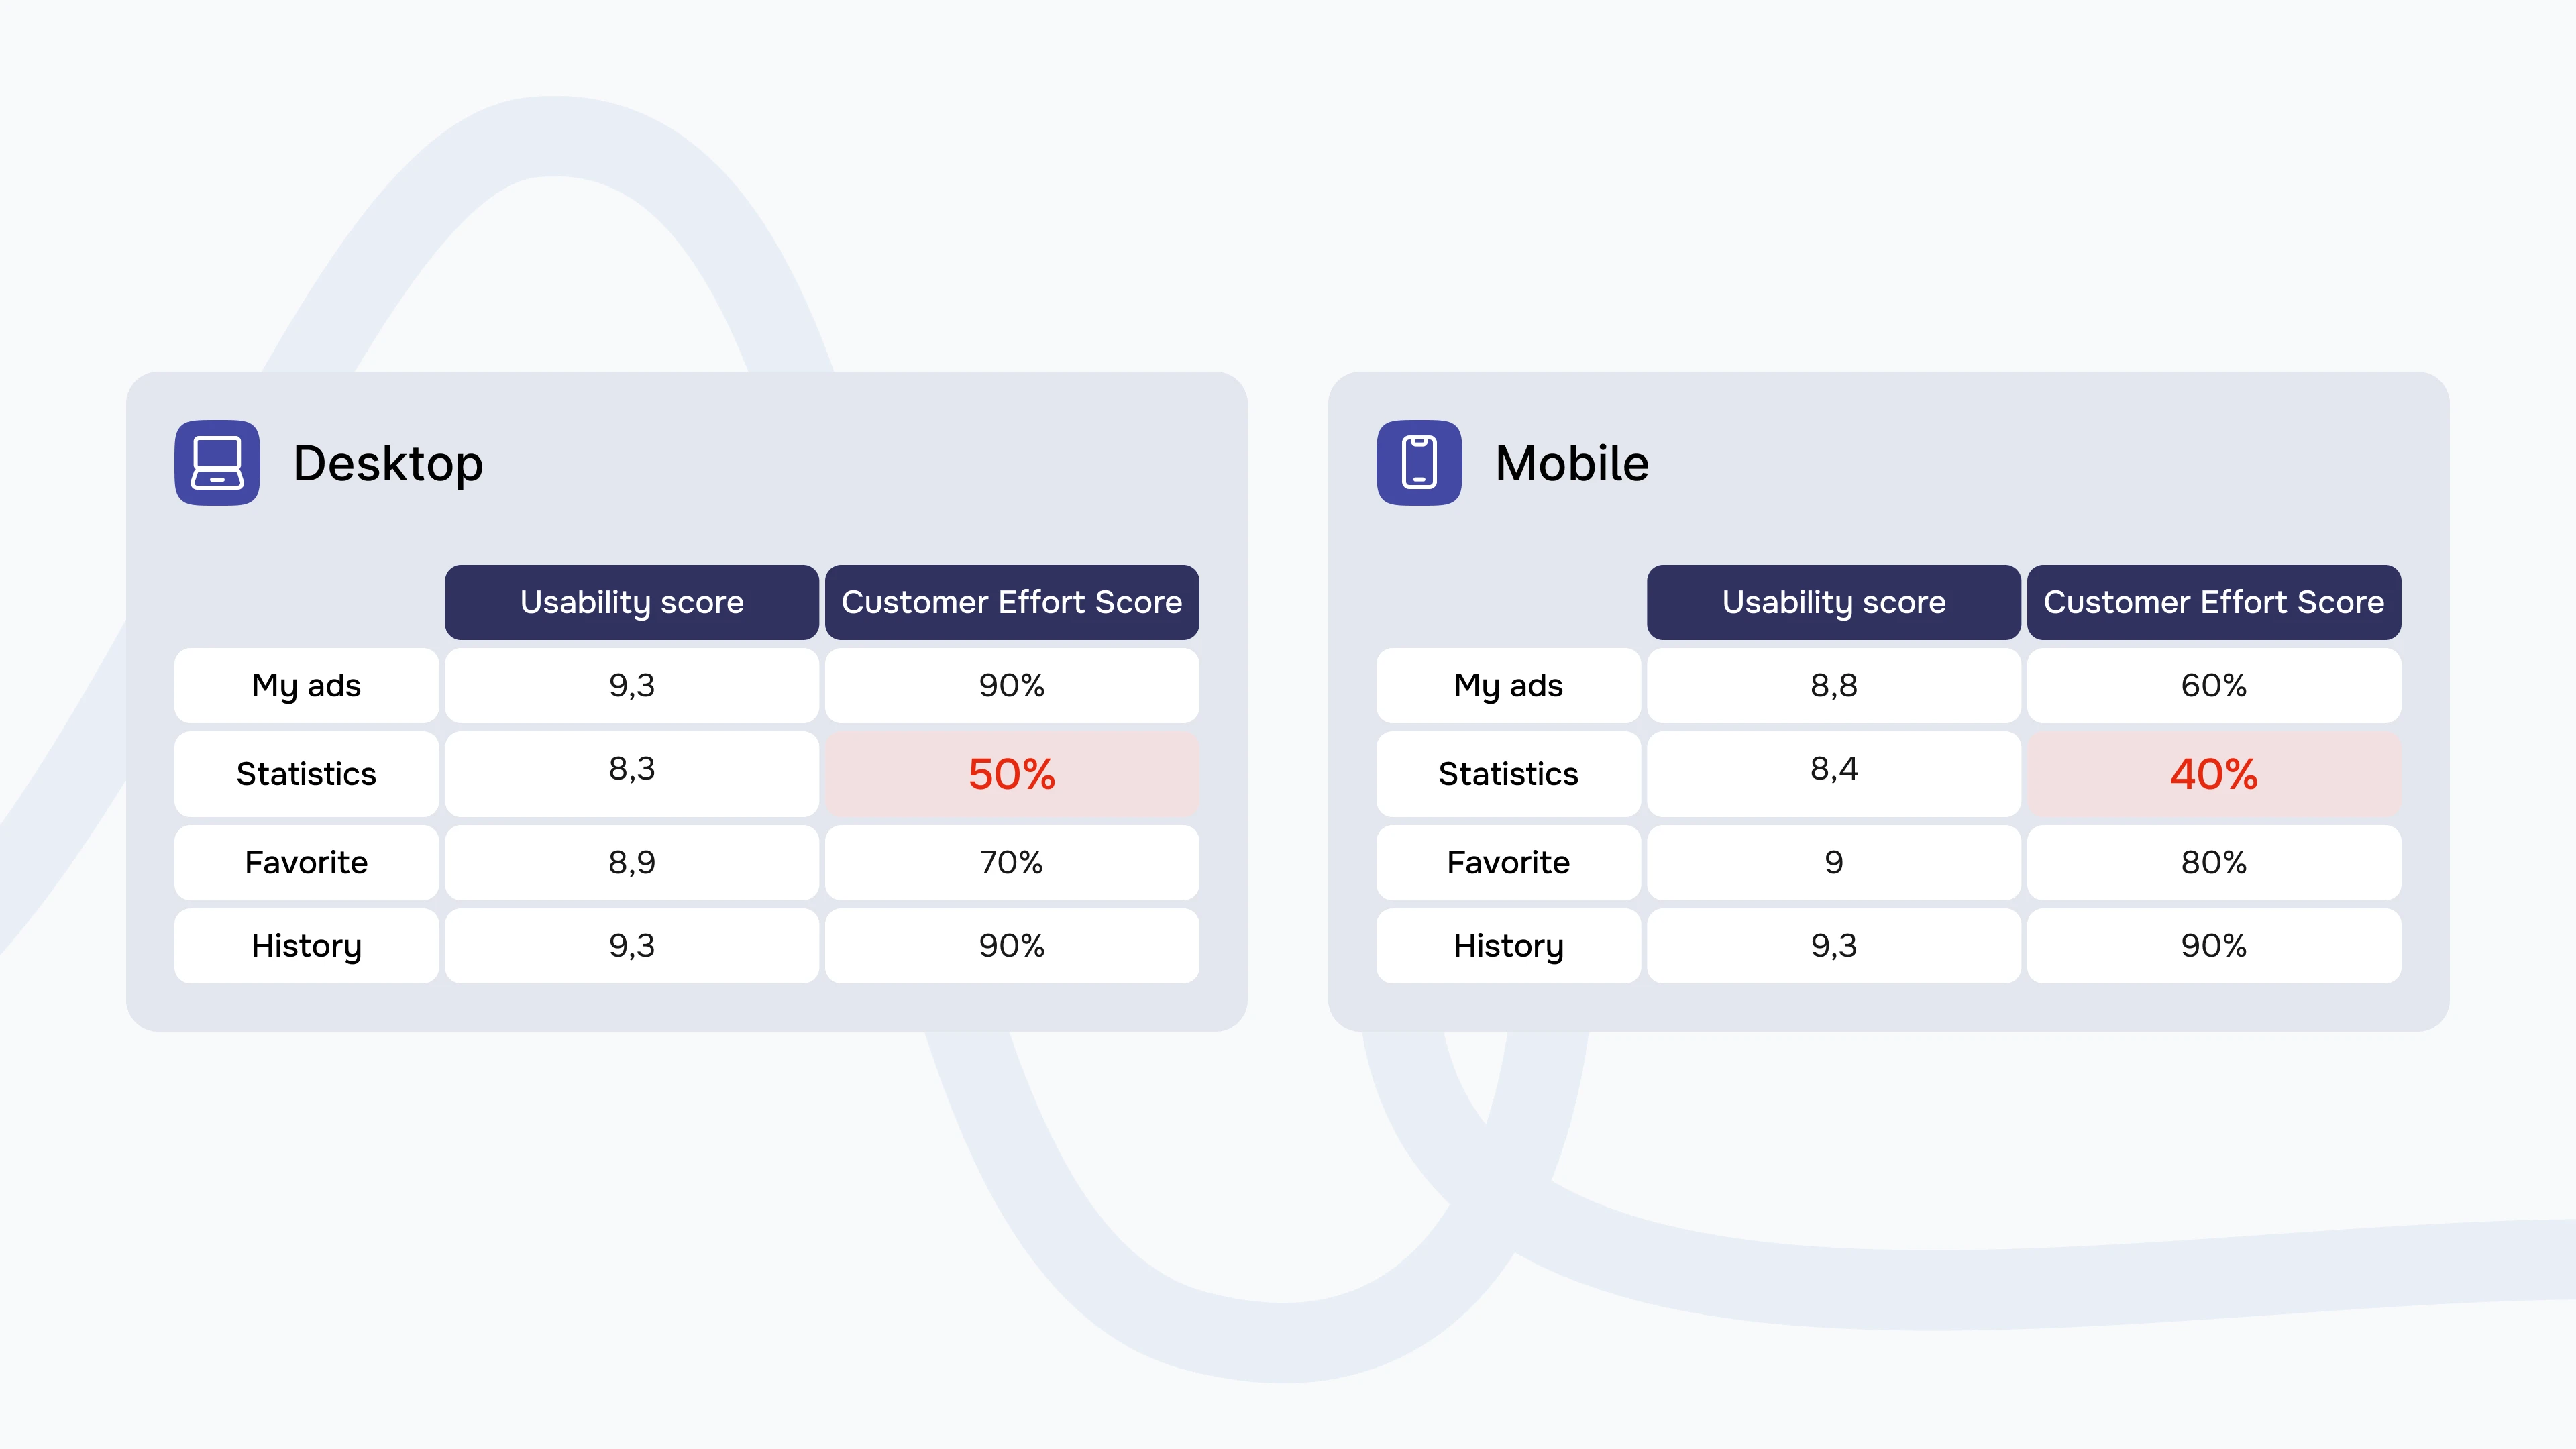
Task: Choose the Desktop Favorite row label
Action: coord(306,862)
